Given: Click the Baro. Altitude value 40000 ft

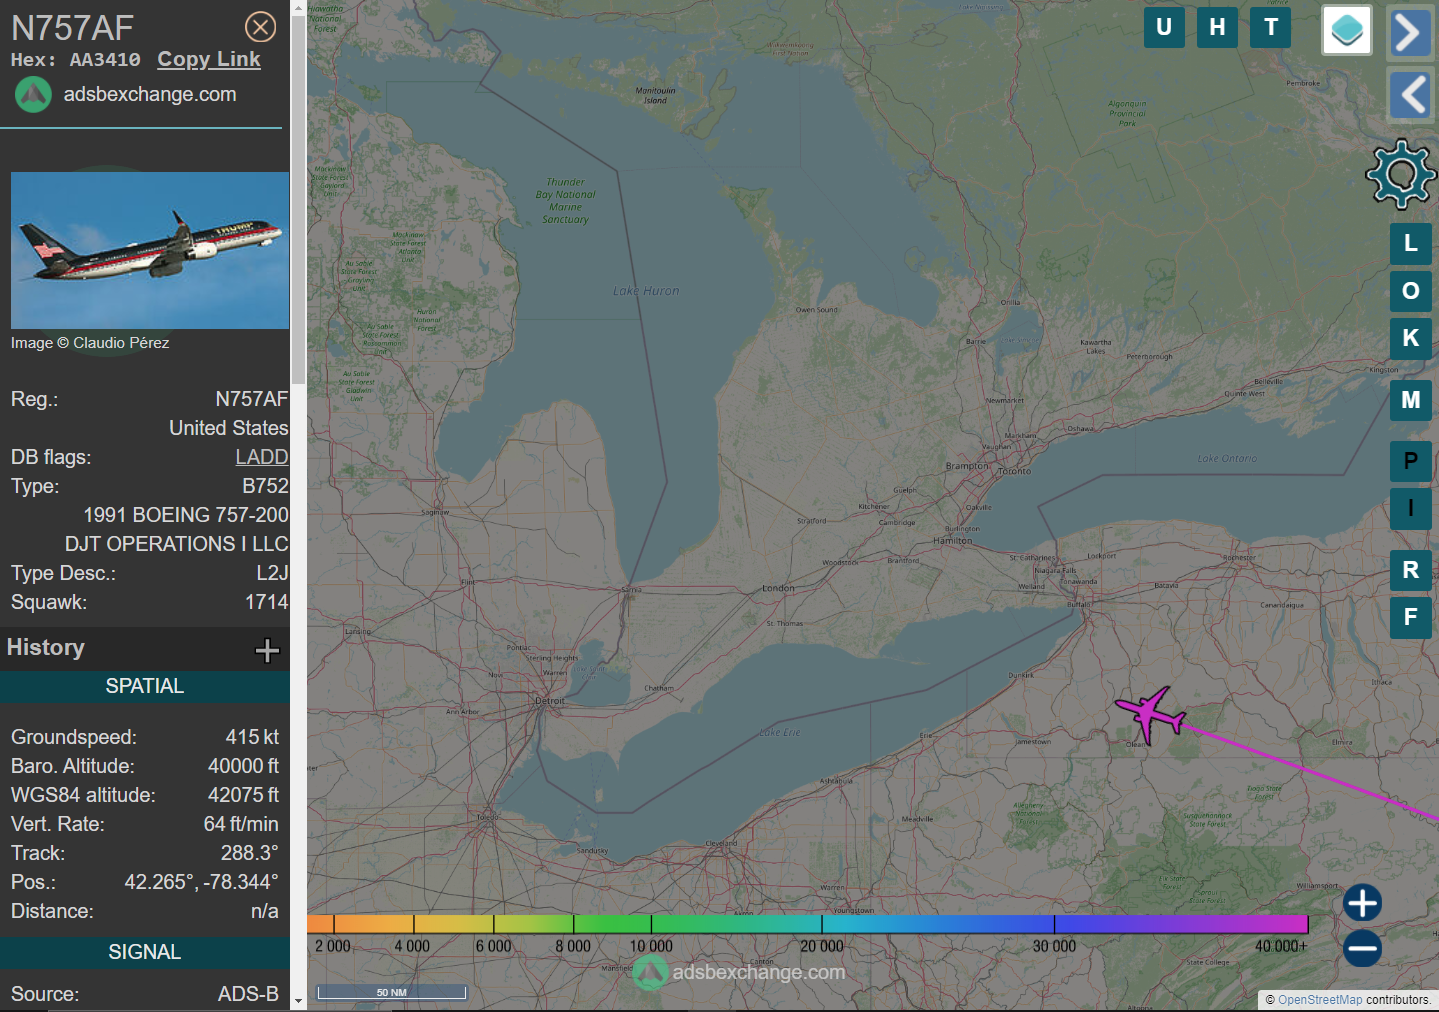Looking at the screenshot, I should pyautogui.click(x=243, y=766).
